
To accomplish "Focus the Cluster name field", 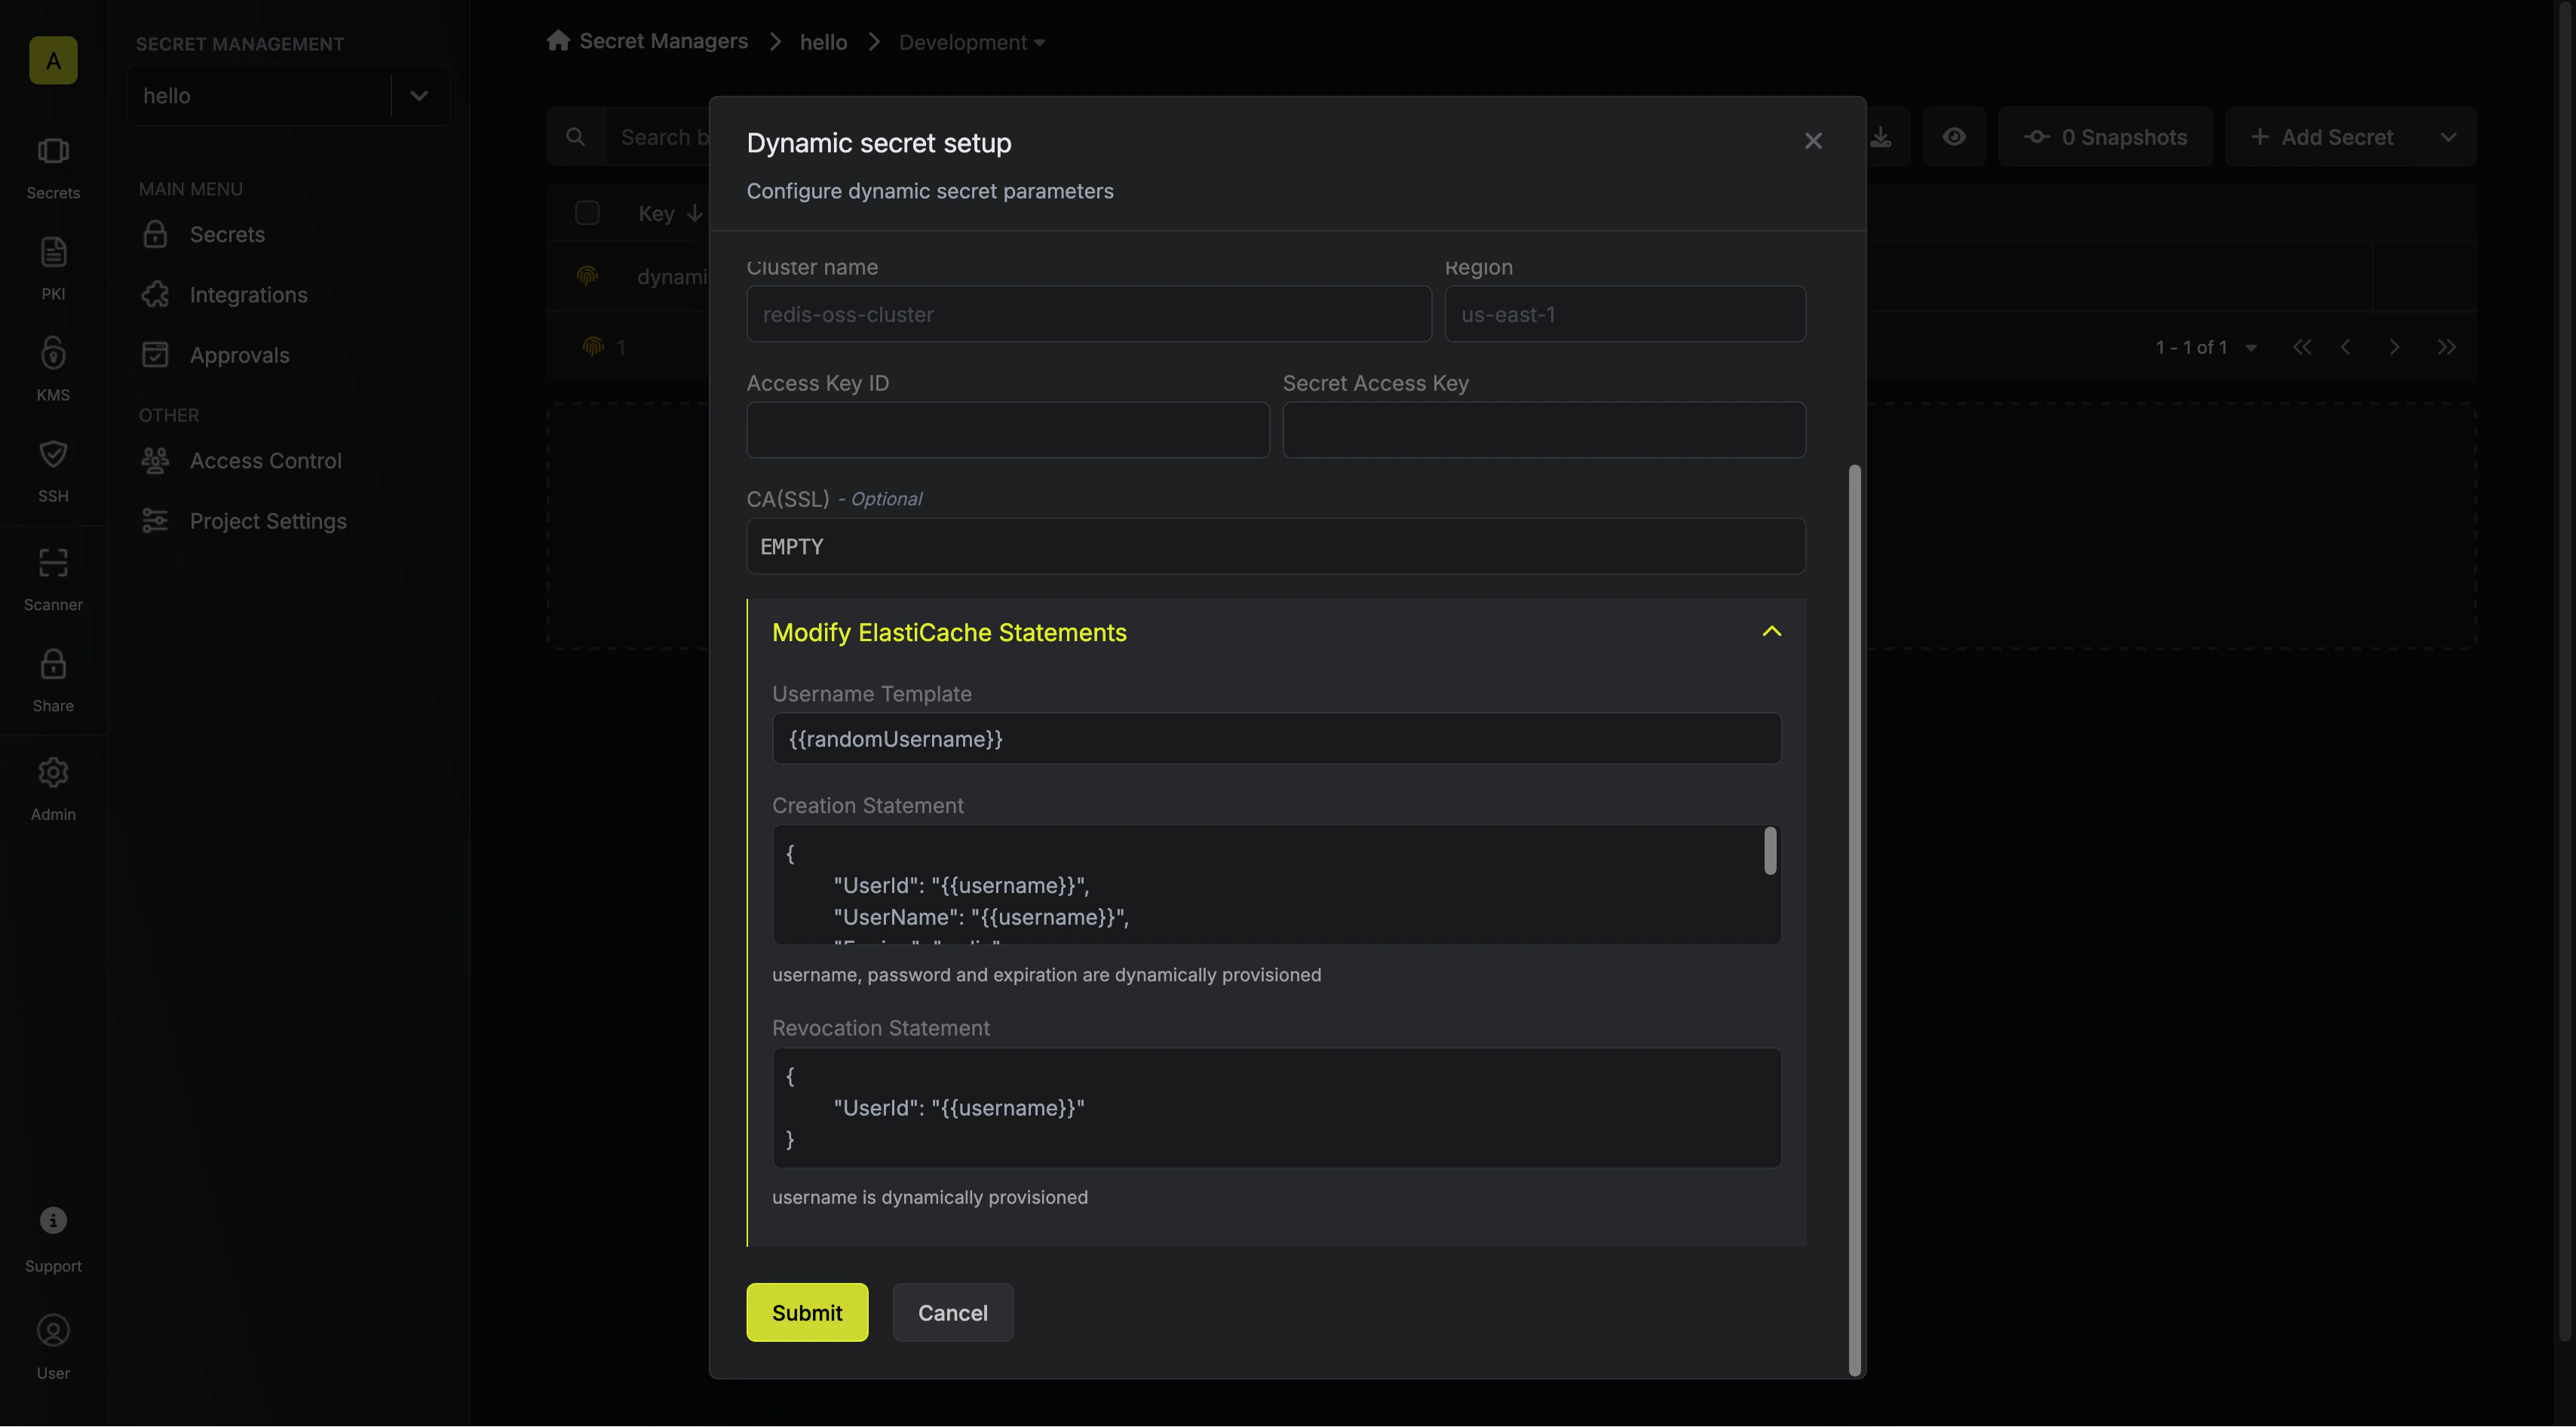I will tap(1088, 314).
